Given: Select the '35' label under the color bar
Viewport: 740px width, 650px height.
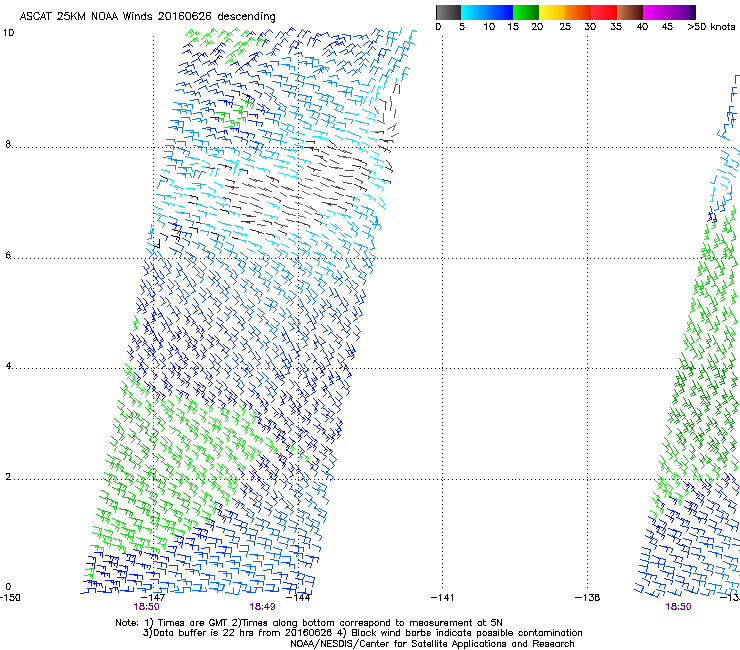Looking at the screenshot, I should [616, 27].
